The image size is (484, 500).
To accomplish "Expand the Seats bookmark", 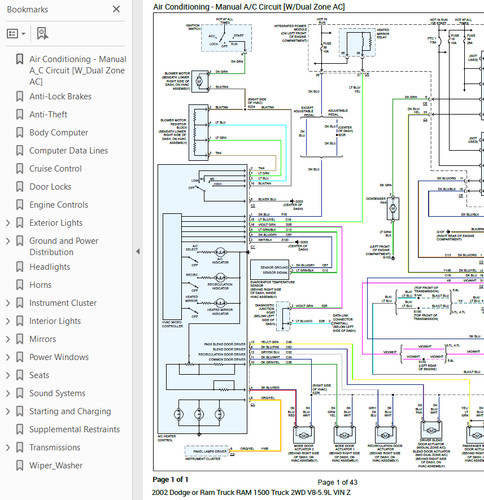I will pos(8,375).
